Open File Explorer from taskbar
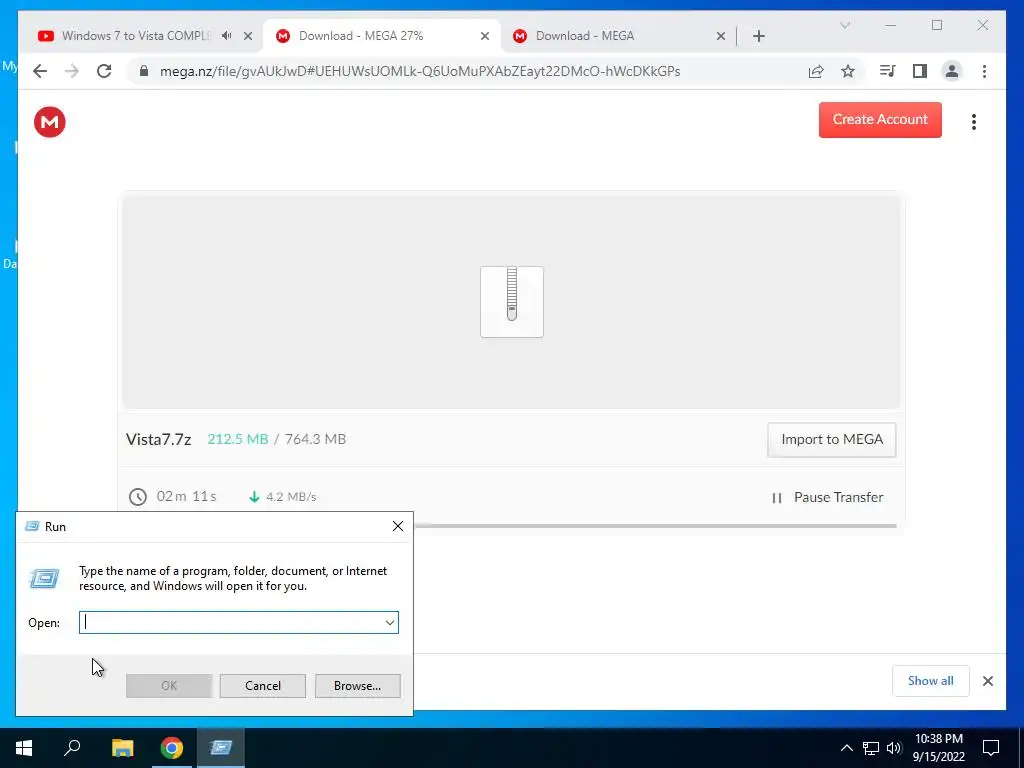This screenshot has width=1024, height=768. pos(122,748)
